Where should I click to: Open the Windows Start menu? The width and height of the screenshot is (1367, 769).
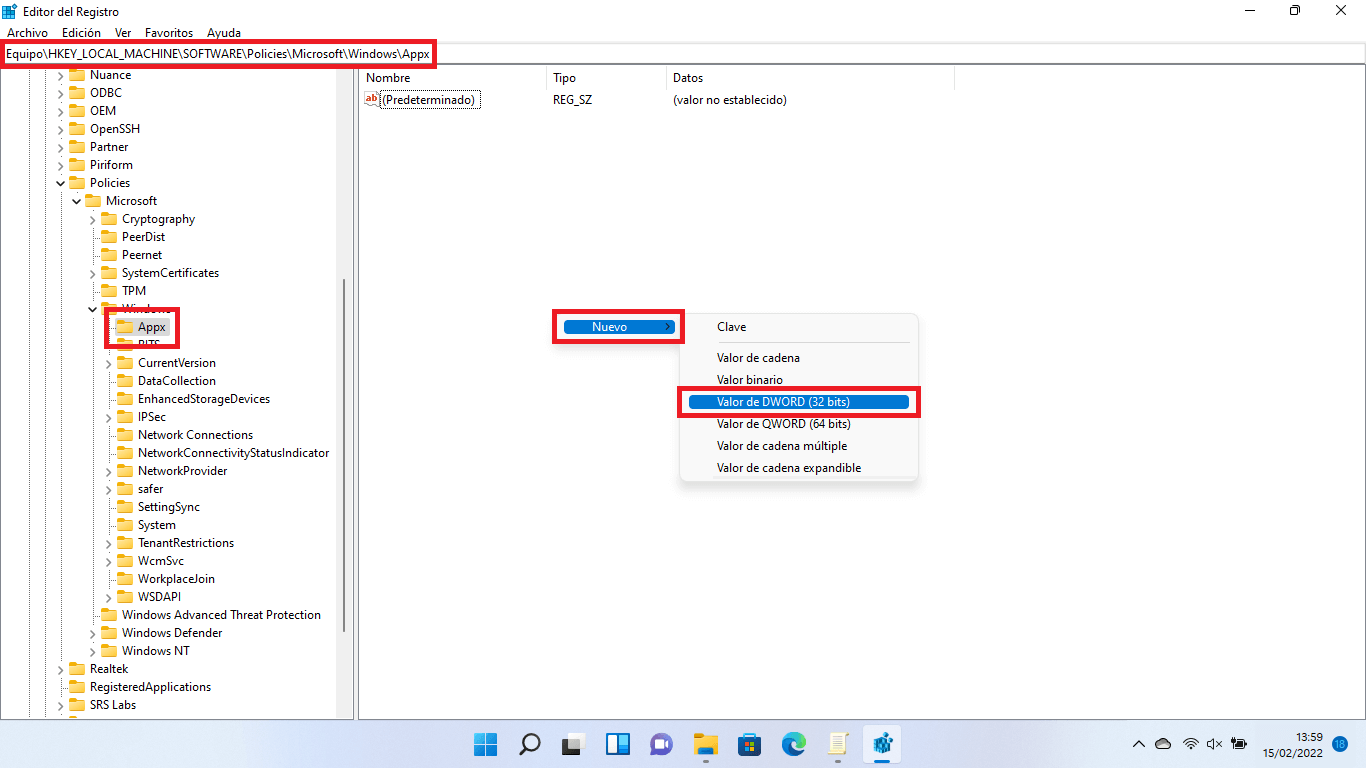point(486,744)
